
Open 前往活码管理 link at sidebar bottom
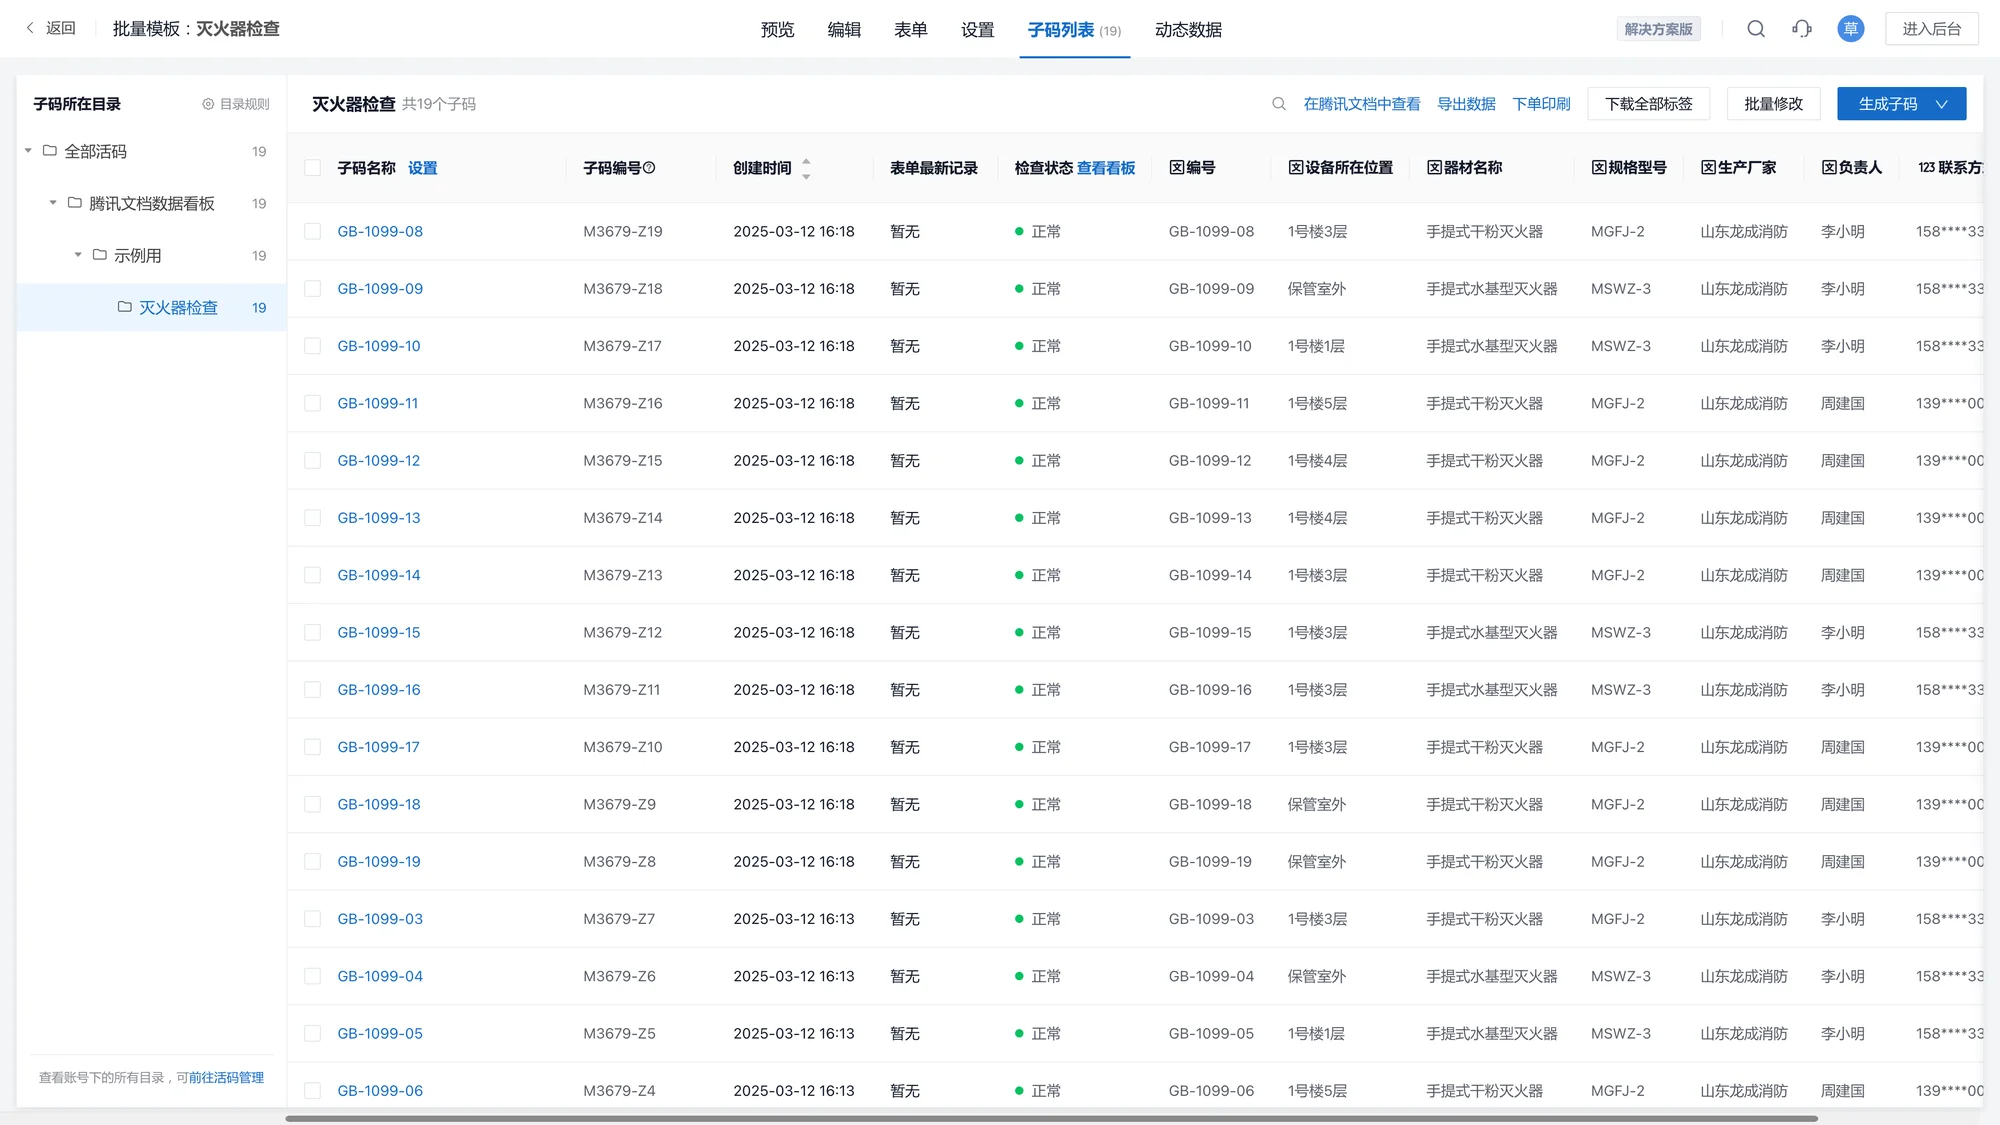pos(226,1077)
